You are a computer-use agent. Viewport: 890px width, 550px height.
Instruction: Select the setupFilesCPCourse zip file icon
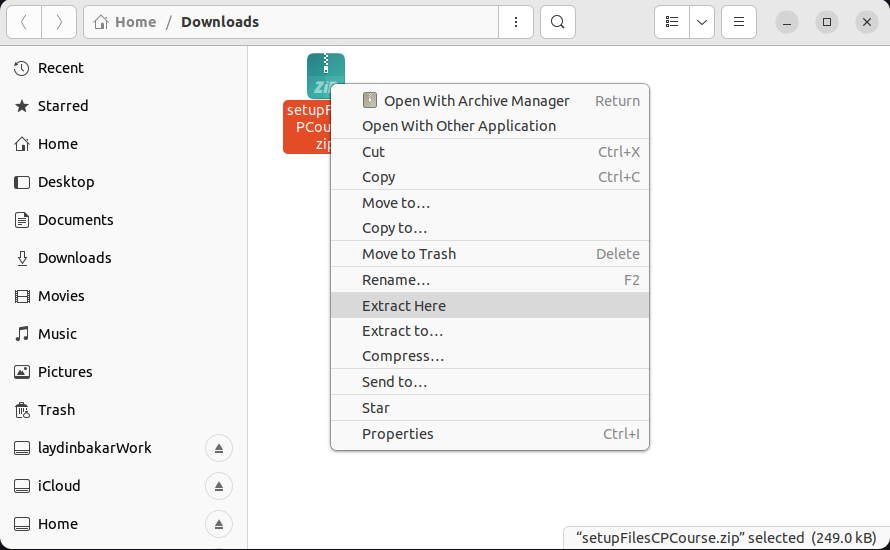point(324,76)
